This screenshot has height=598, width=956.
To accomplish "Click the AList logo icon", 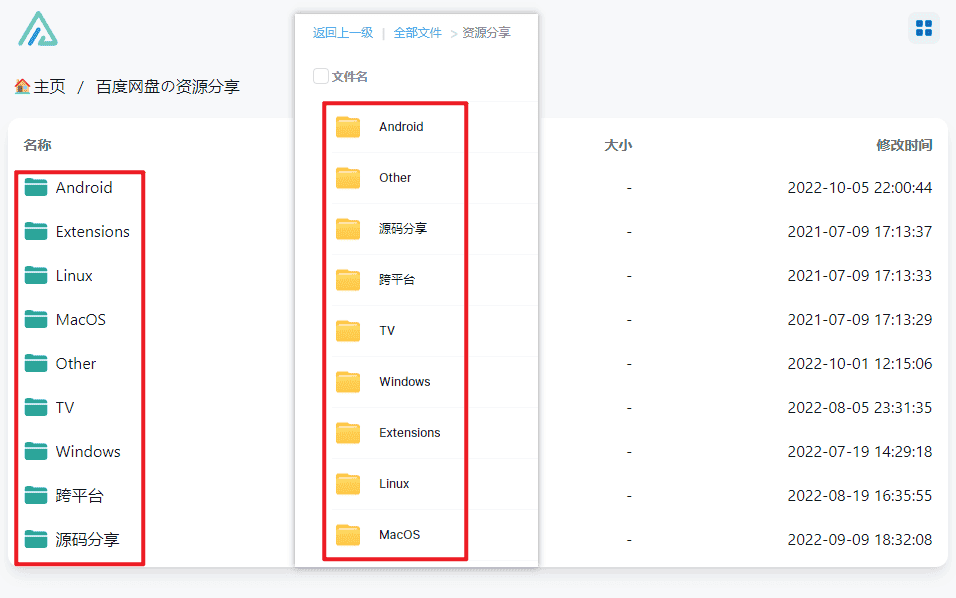I will click(38, 29).
